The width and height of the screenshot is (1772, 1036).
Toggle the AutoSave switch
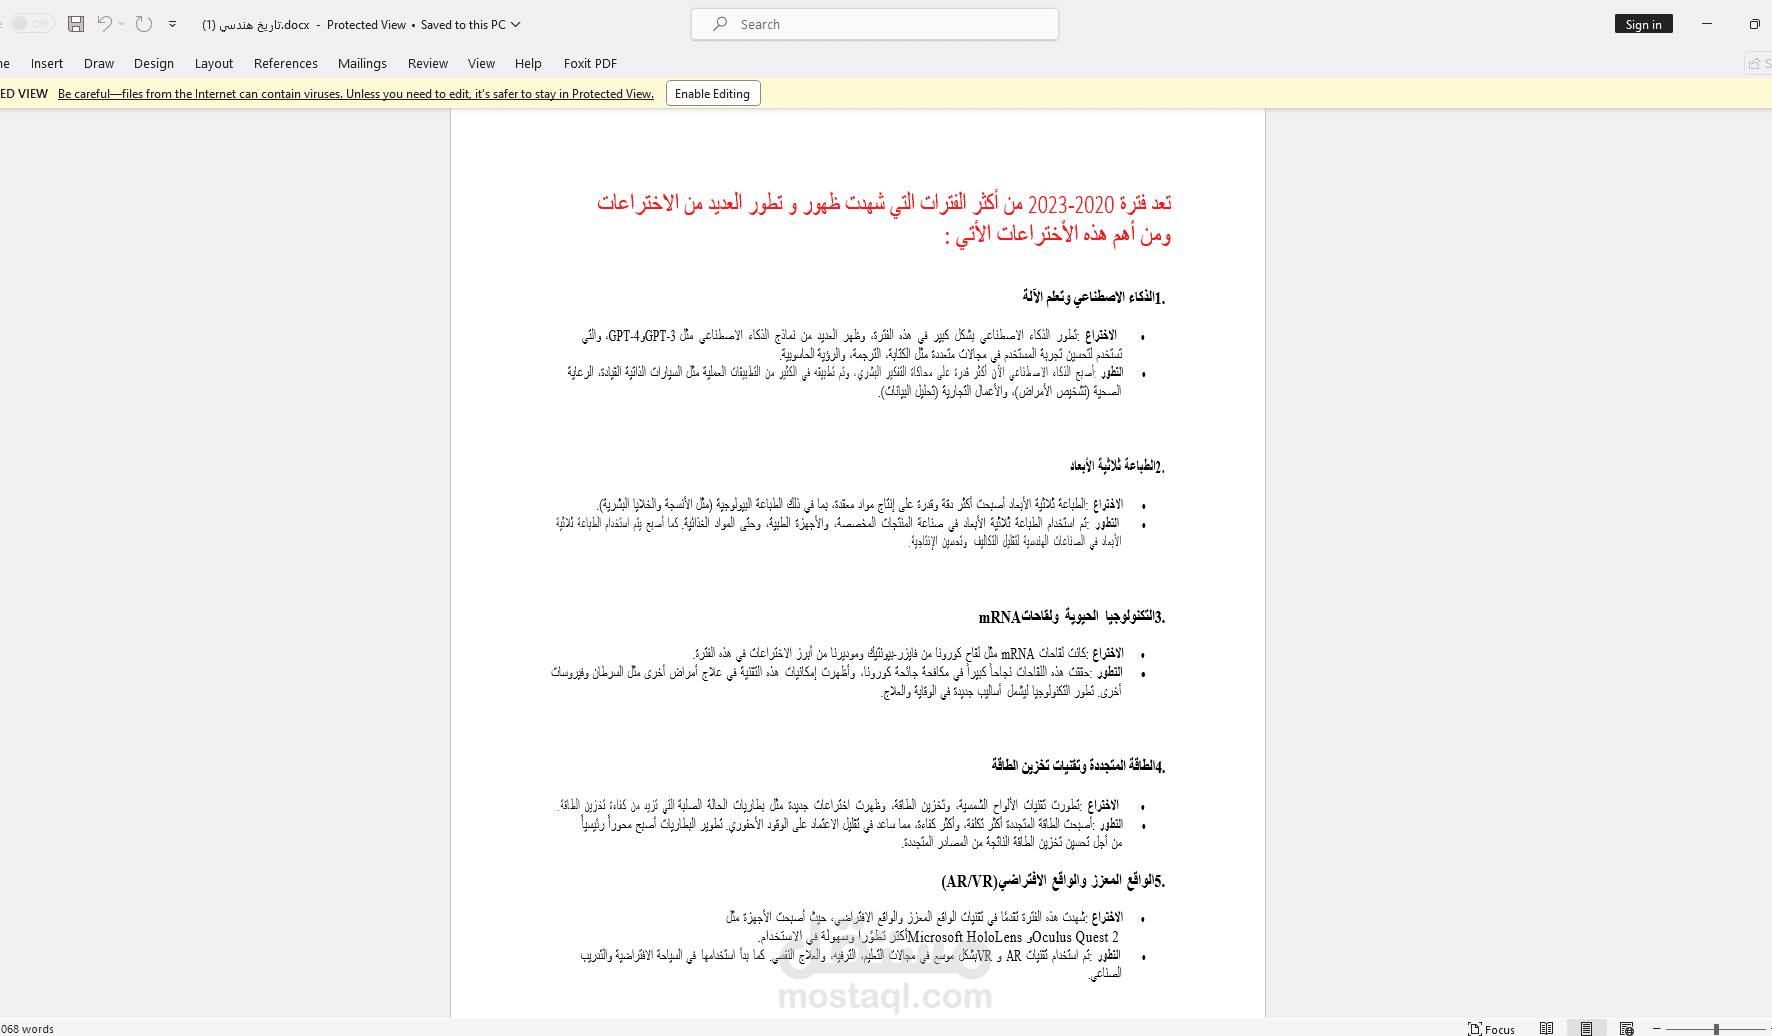[31, 24]
